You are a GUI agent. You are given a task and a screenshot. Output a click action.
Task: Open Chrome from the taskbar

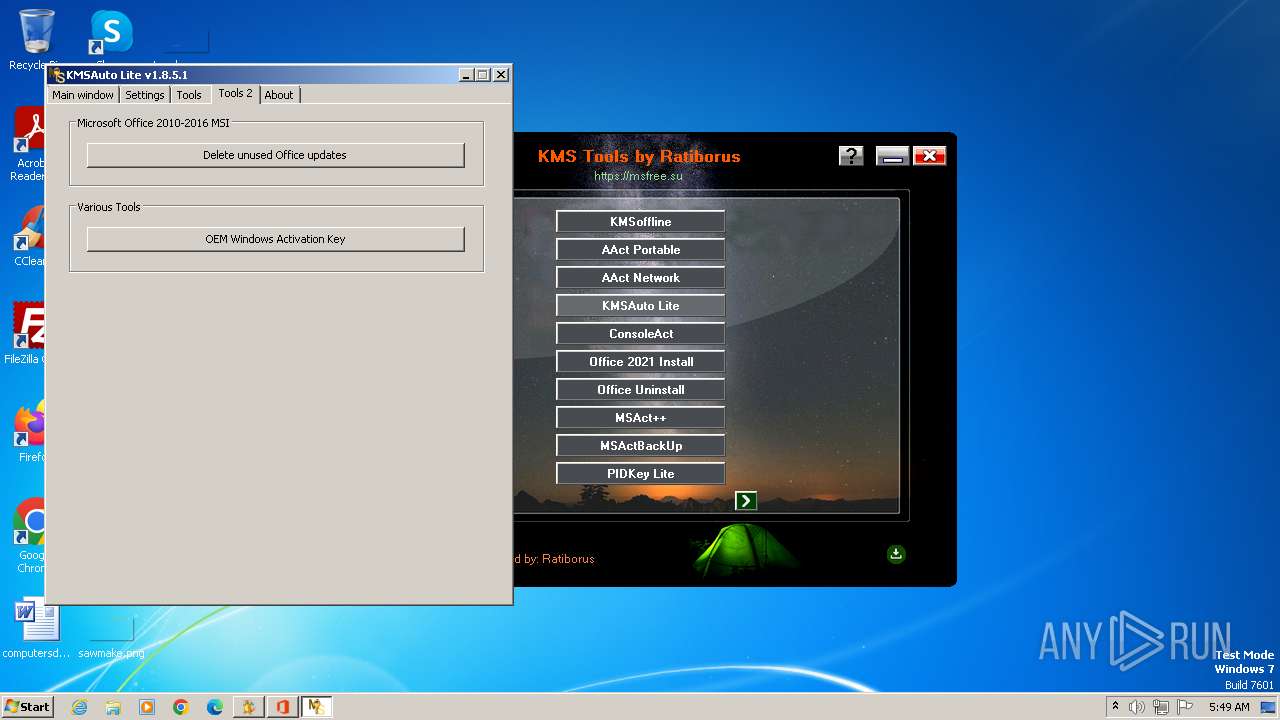tap(181, 707)
